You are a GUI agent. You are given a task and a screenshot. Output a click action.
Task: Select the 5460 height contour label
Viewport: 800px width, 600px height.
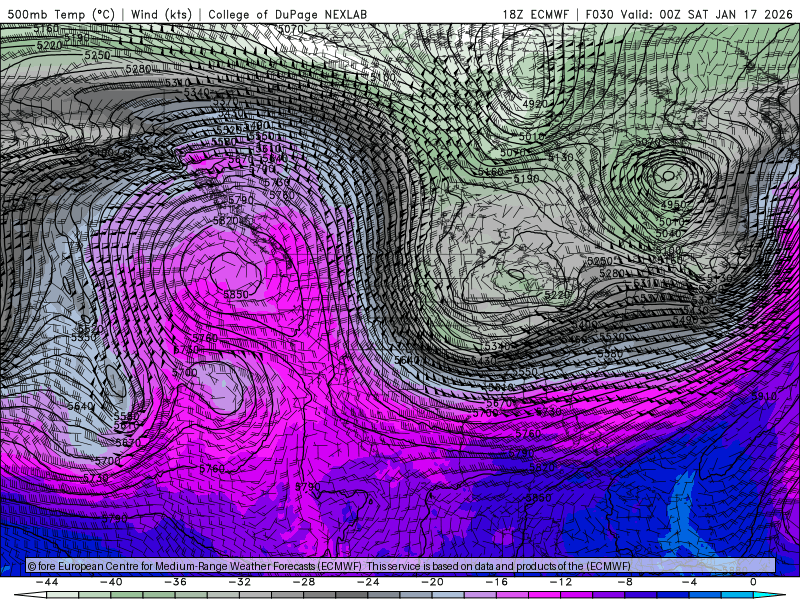pos(573,339)
